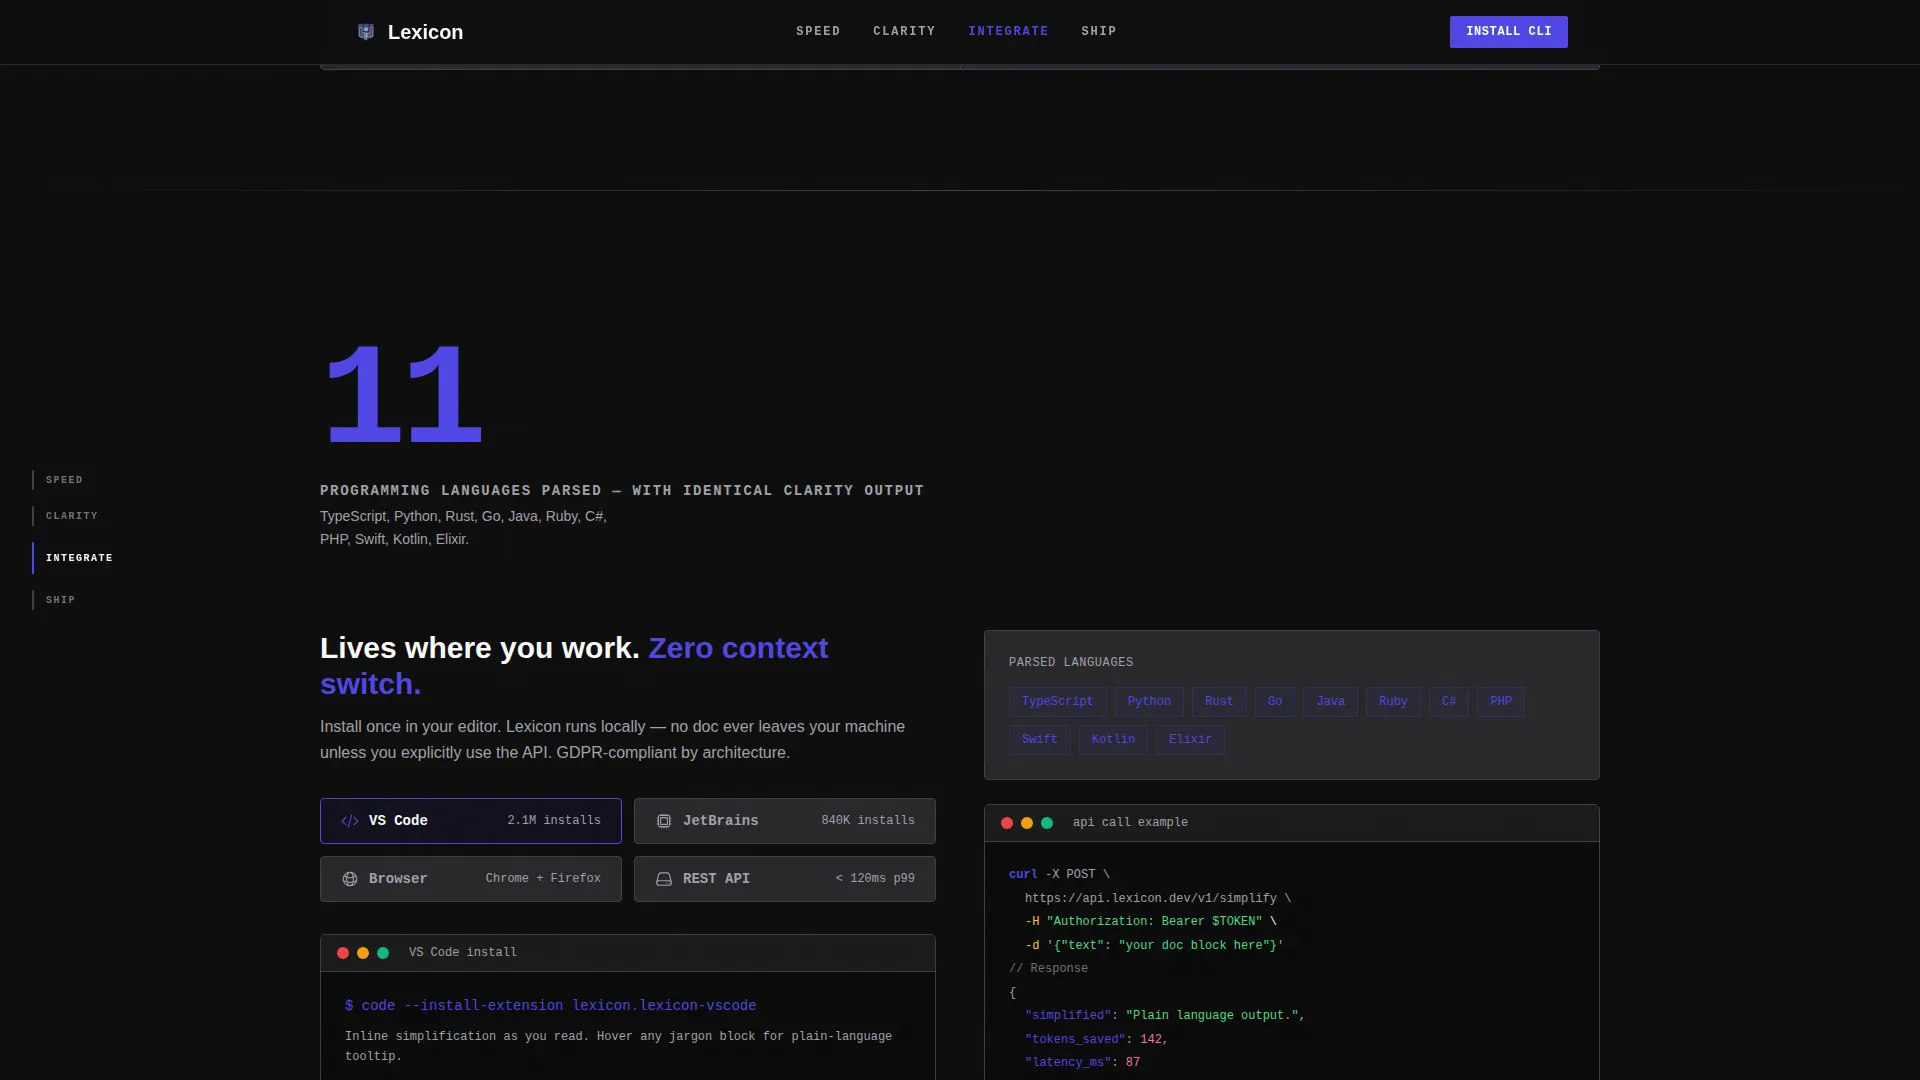Select the Integrate nav item in header

[x=1008, y=31]
